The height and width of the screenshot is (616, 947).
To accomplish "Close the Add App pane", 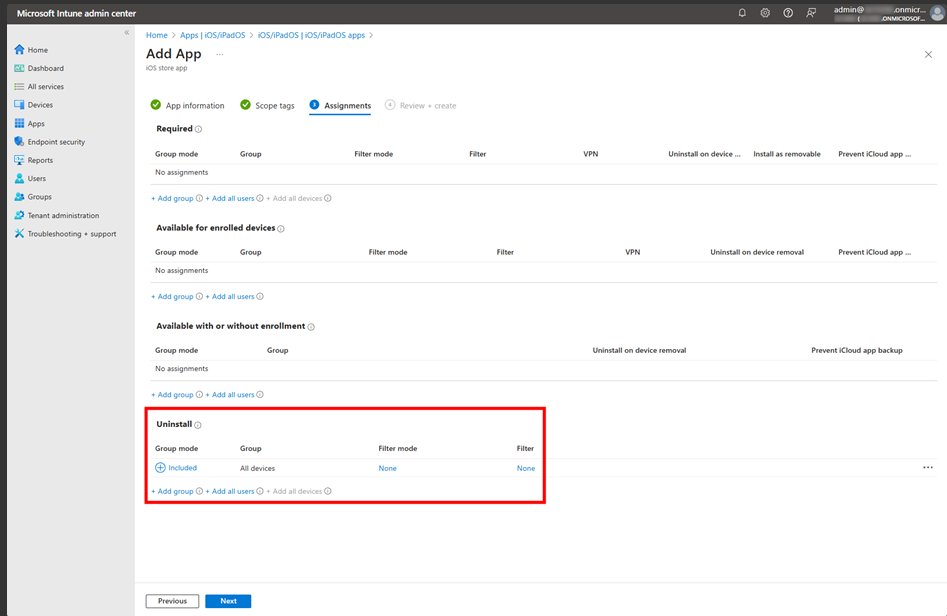I will click(928, 54).
